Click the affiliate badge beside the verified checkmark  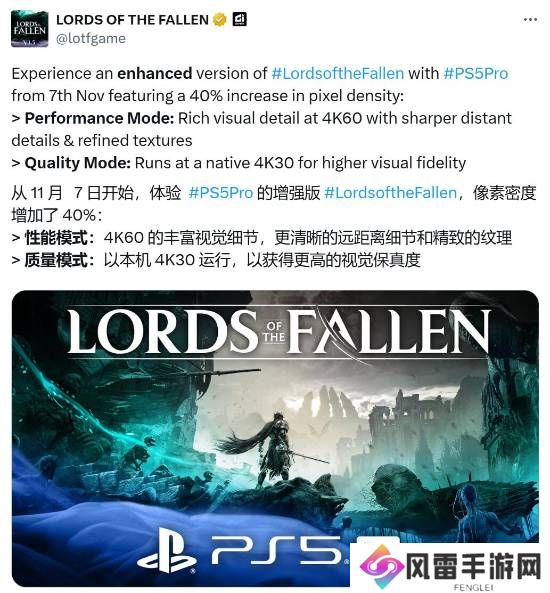click(x=239, y=19)
